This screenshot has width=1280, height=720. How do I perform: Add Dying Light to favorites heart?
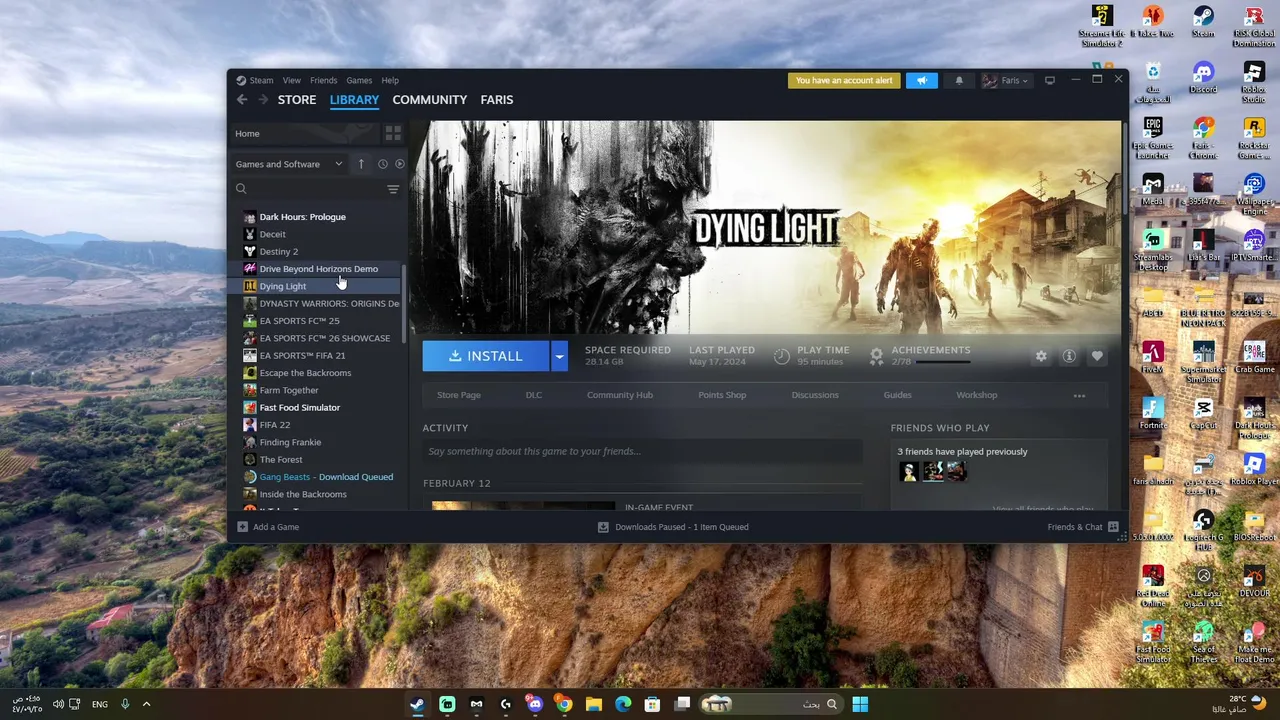[x=1097, y=356]
